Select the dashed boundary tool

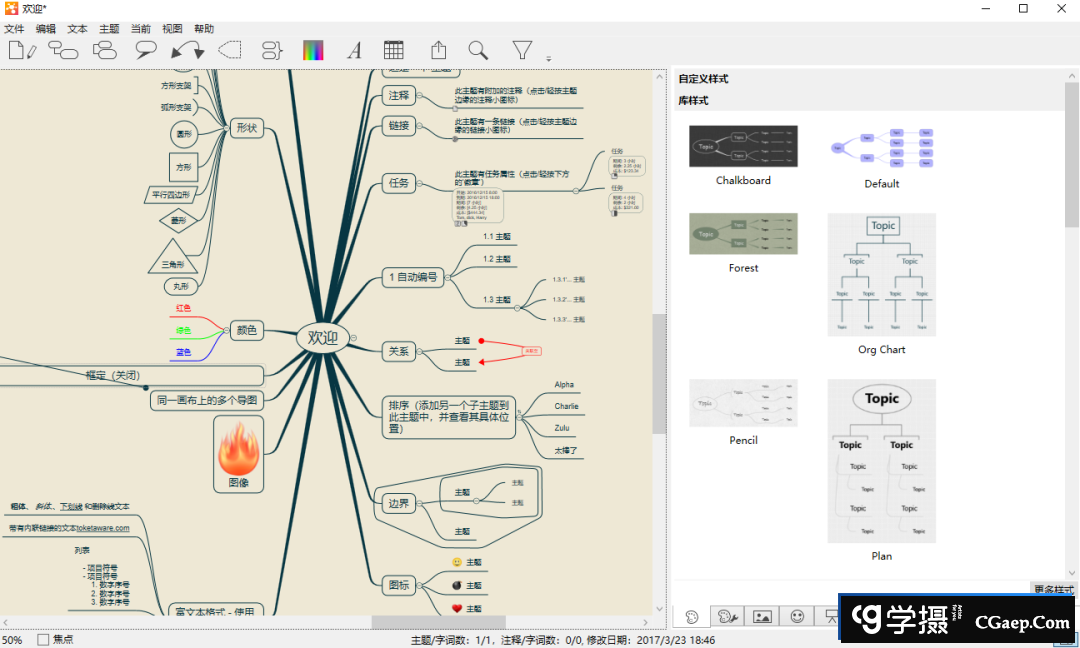(230, 49)
